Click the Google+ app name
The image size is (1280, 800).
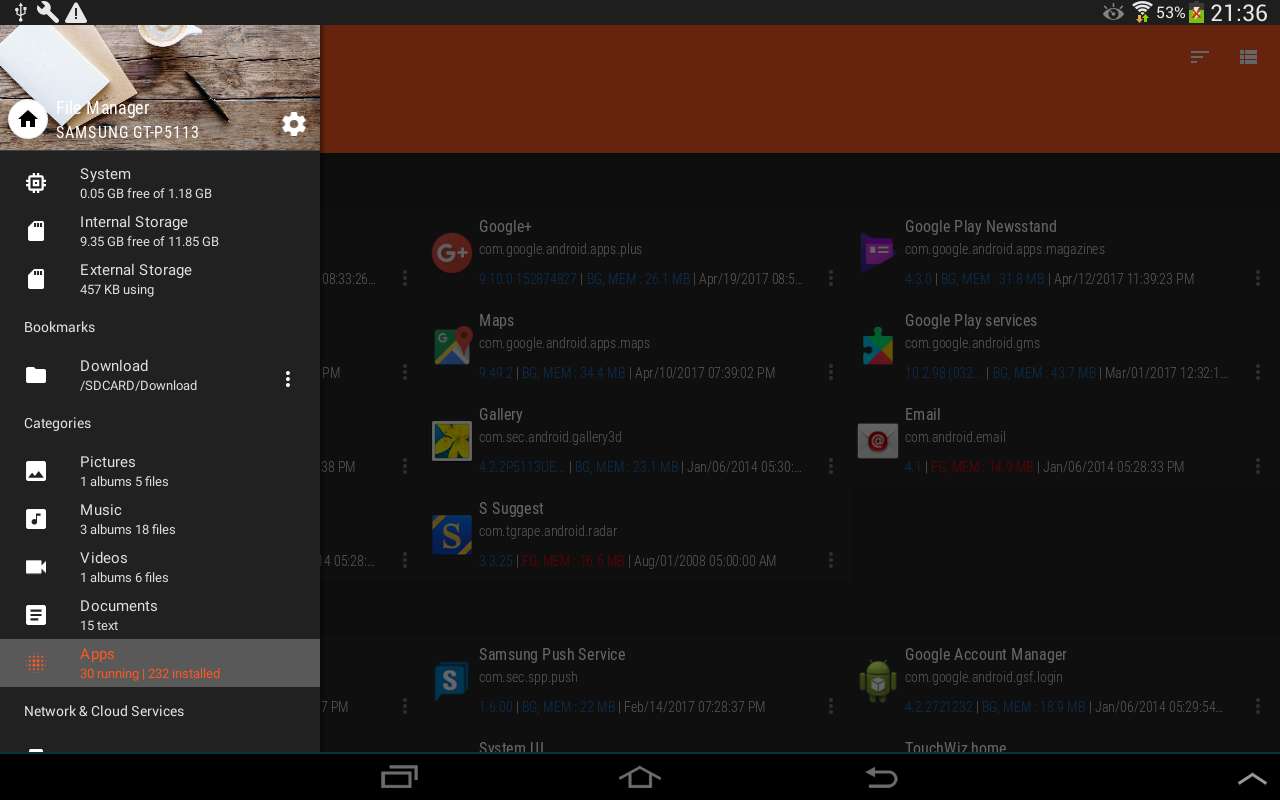(505, 227)
